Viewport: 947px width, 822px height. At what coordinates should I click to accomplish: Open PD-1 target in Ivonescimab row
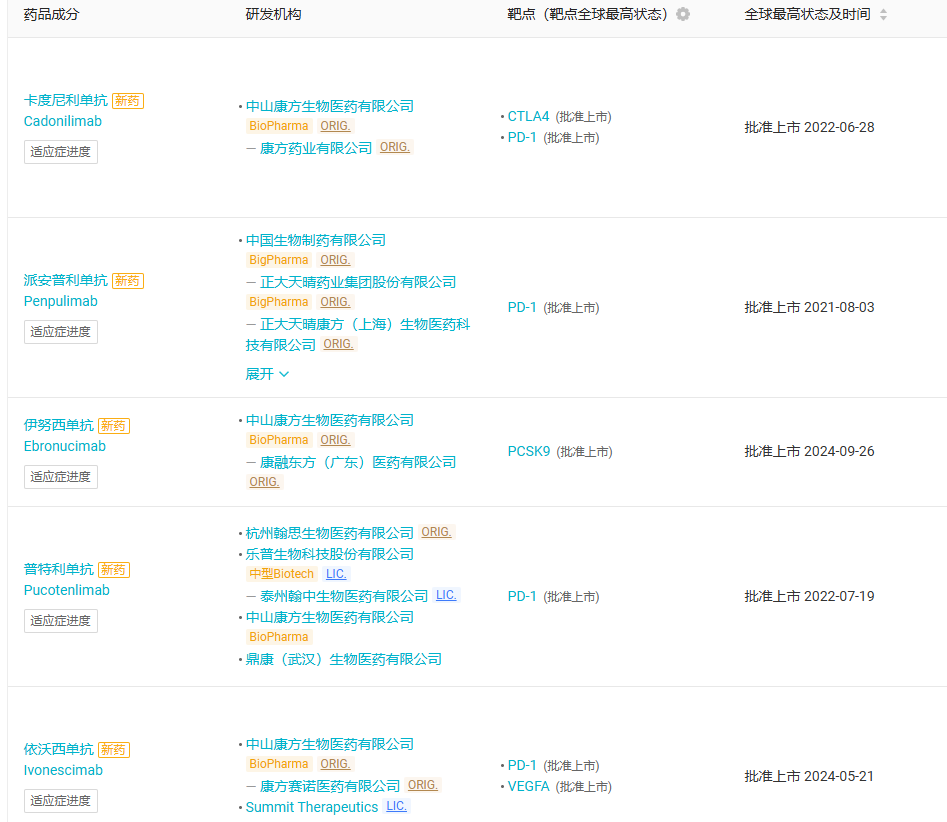click(x=522, y=765)
